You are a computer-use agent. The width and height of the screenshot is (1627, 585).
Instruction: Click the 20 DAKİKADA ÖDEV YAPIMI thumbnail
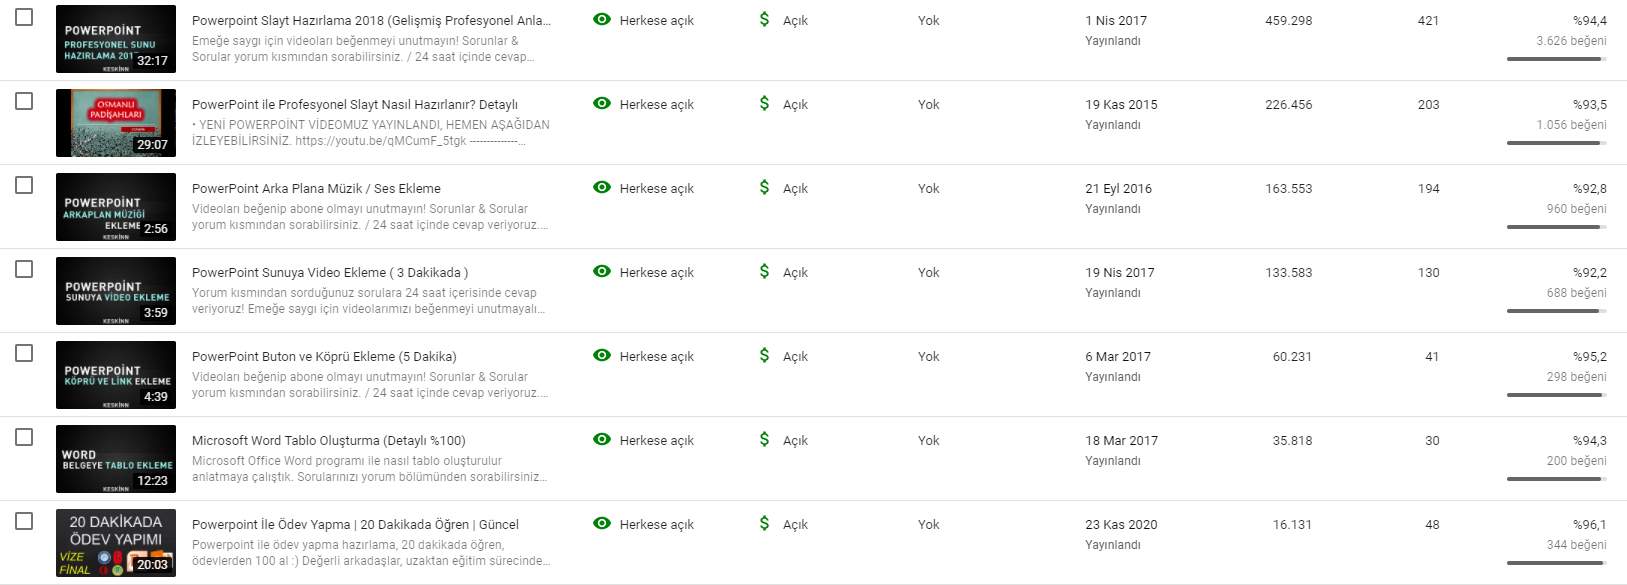(x=116, y=543)
